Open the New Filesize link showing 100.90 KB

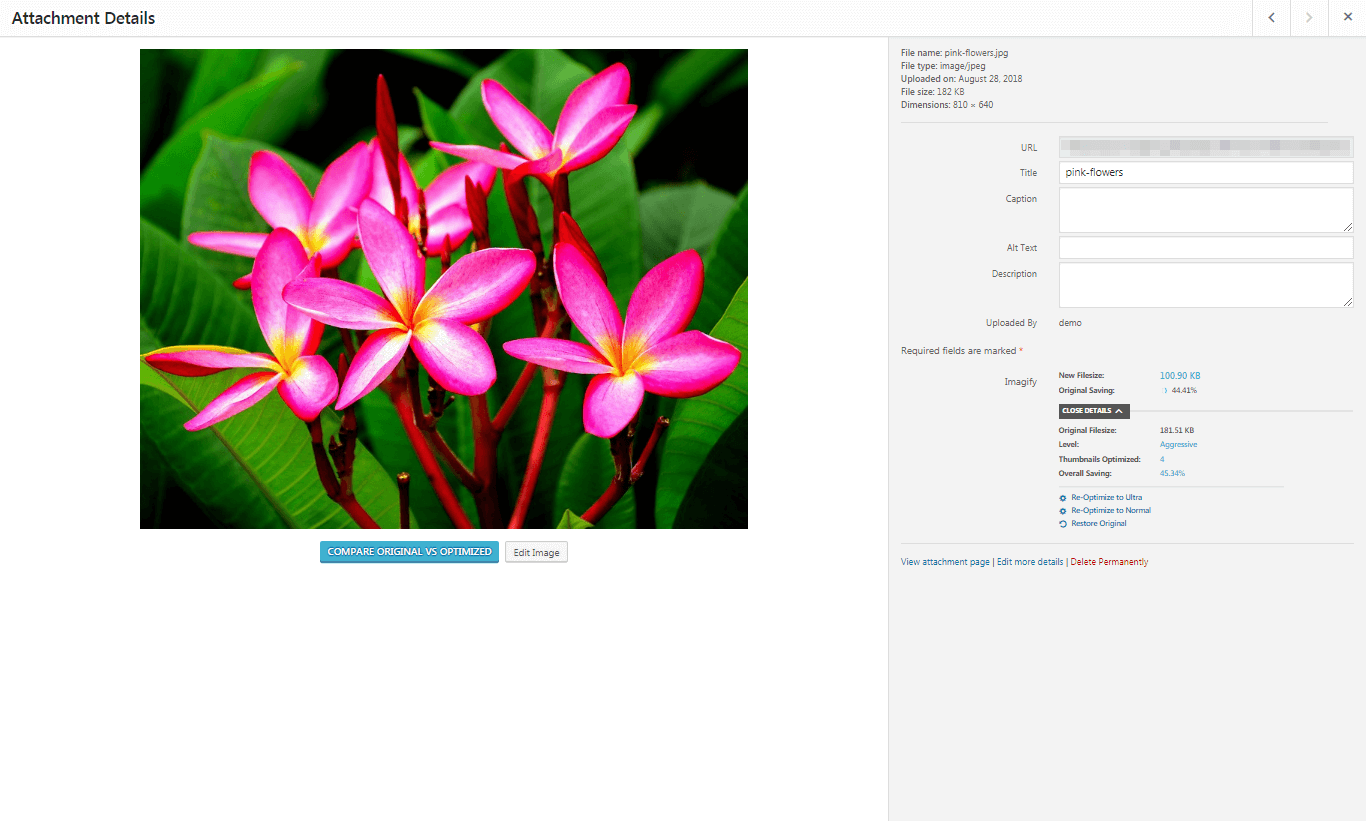click(x=1179, y=375)
